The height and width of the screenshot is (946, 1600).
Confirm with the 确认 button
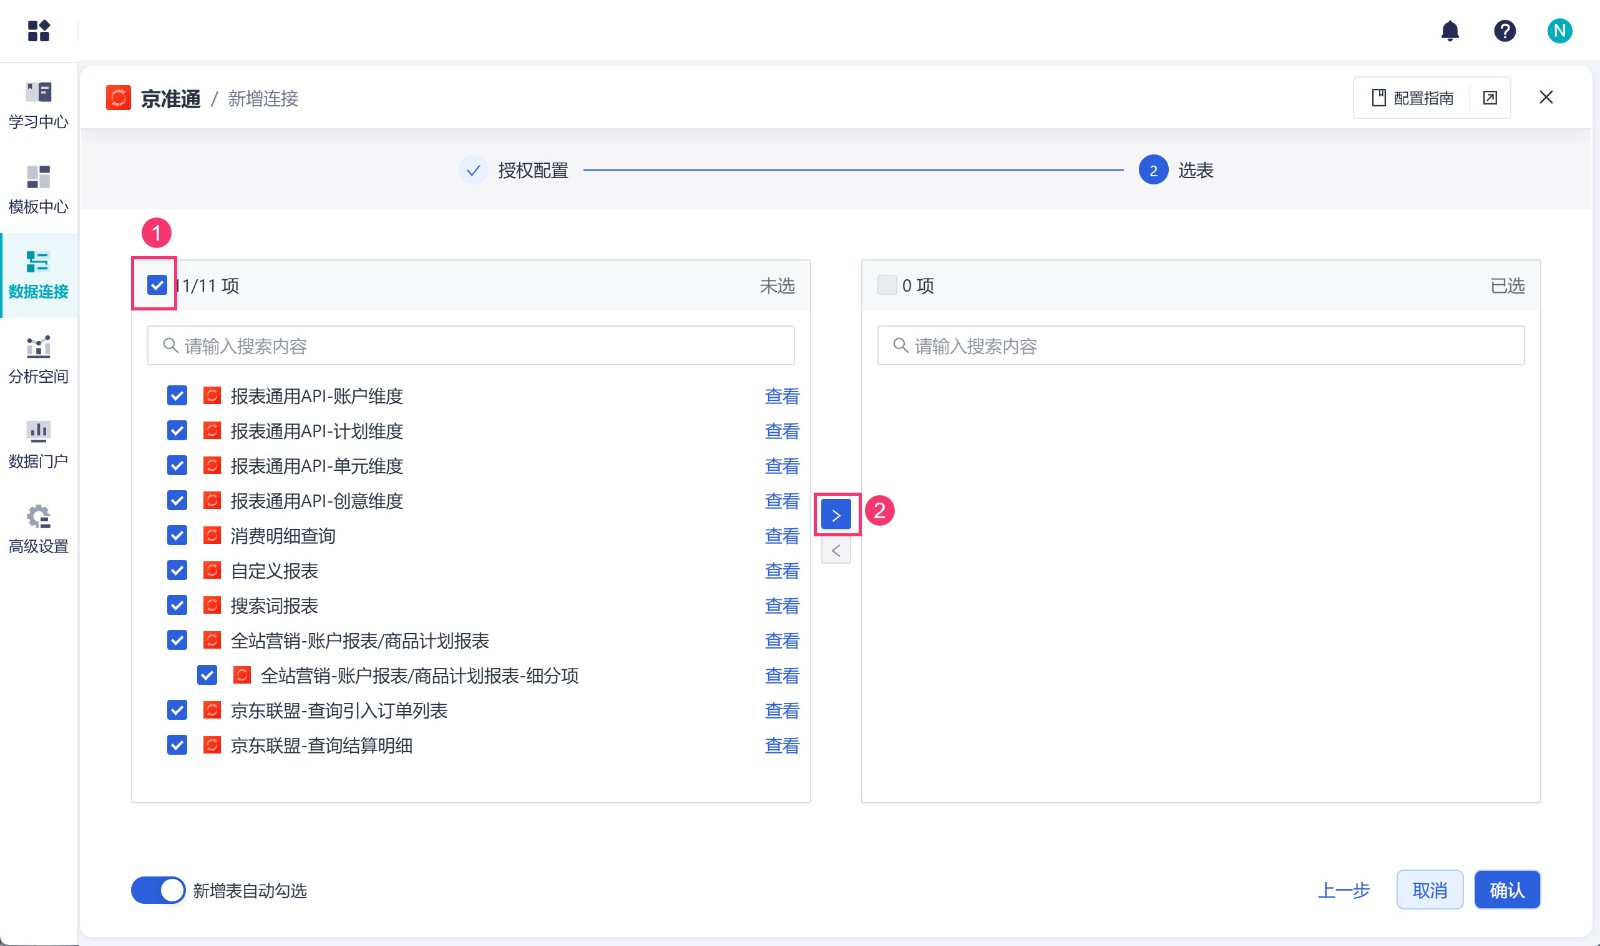[1507, 890]
